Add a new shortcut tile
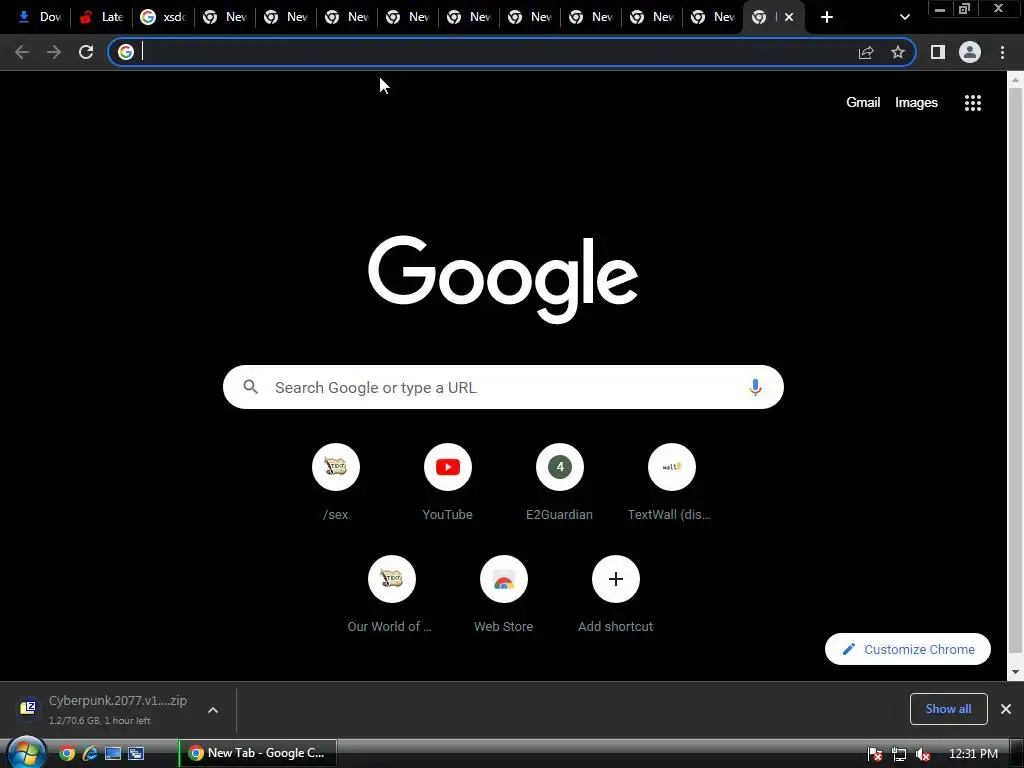This screenshot has height=768, width=1024. click(615, 594)
